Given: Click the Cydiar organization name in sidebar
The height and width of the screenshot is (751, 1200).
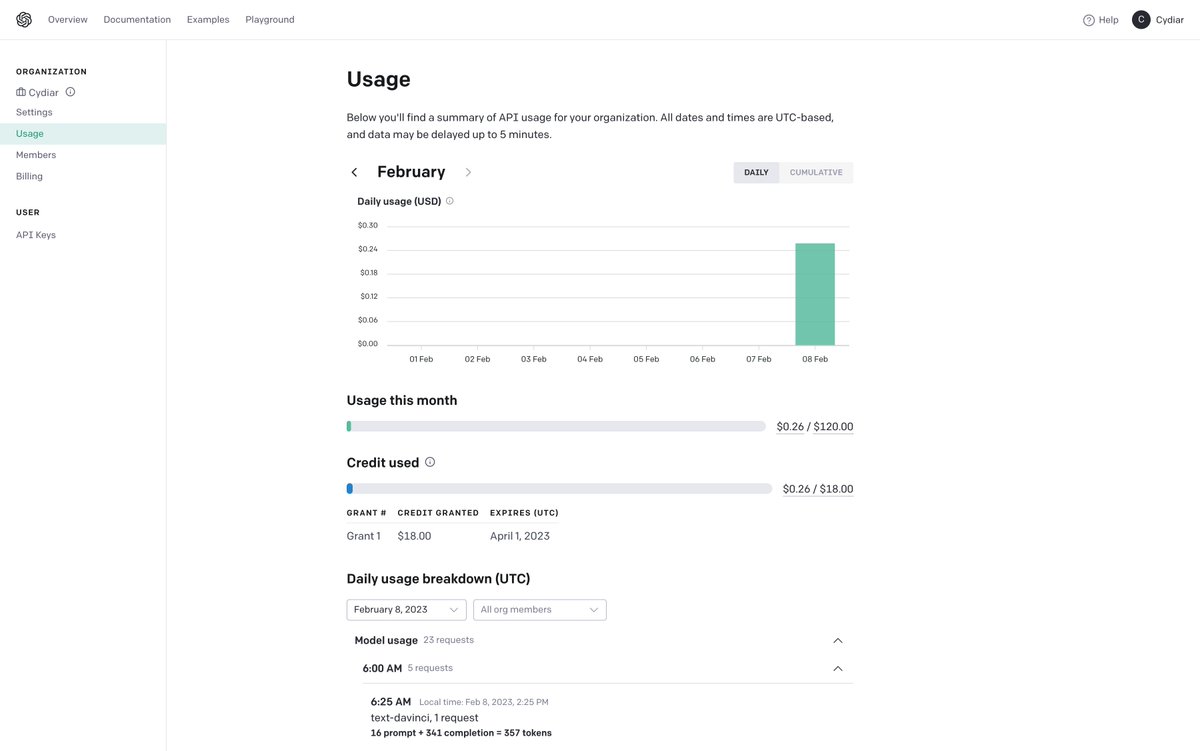Looking at the screenshot, I should (x=44, y=92).
